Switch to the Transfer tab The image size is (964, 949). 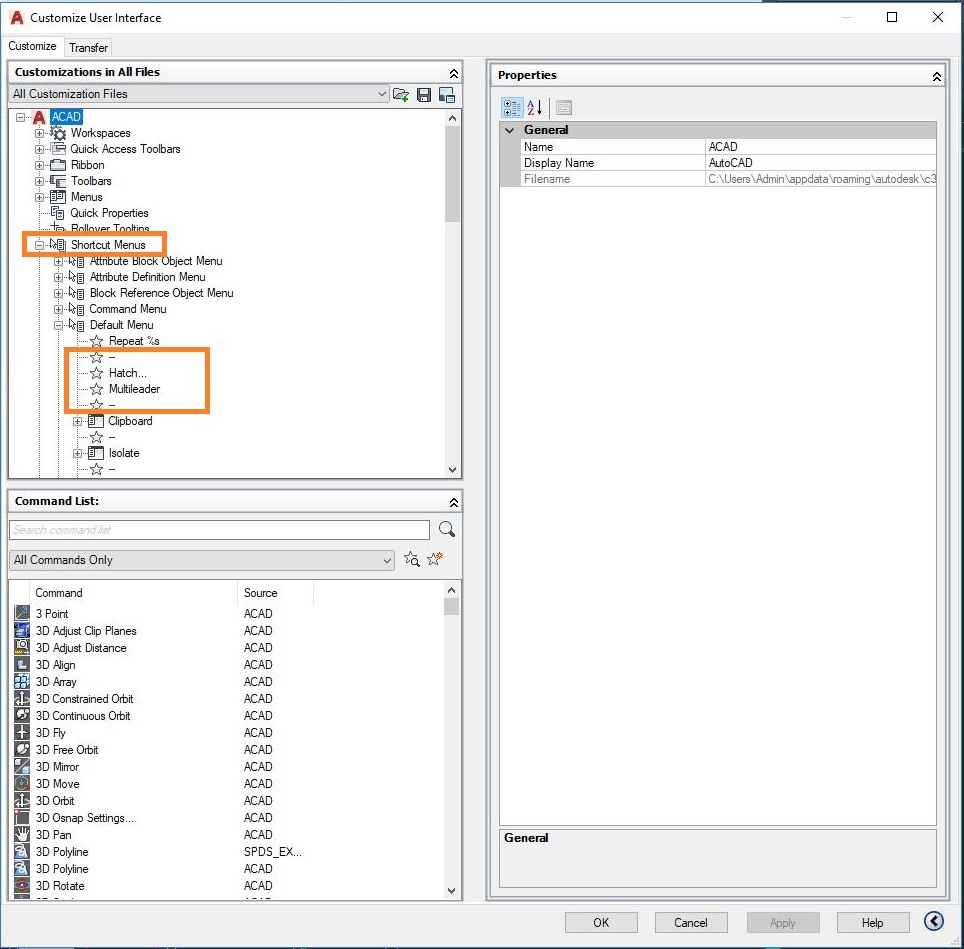88,47
